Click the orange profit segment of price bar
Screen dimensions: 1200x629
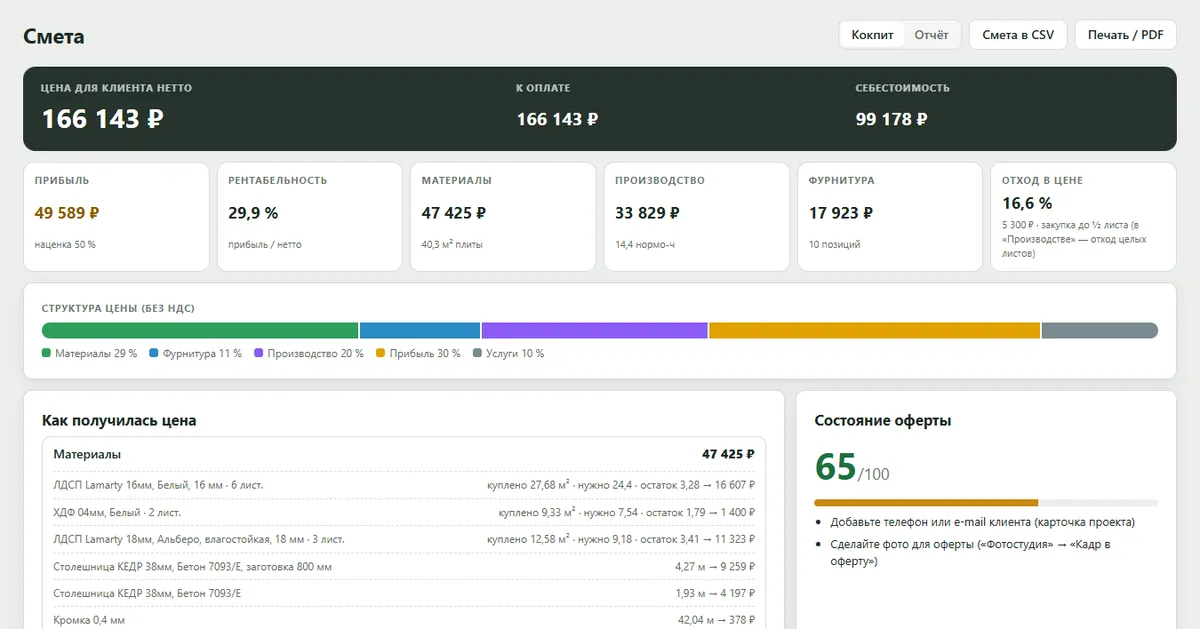coord(875,330)
